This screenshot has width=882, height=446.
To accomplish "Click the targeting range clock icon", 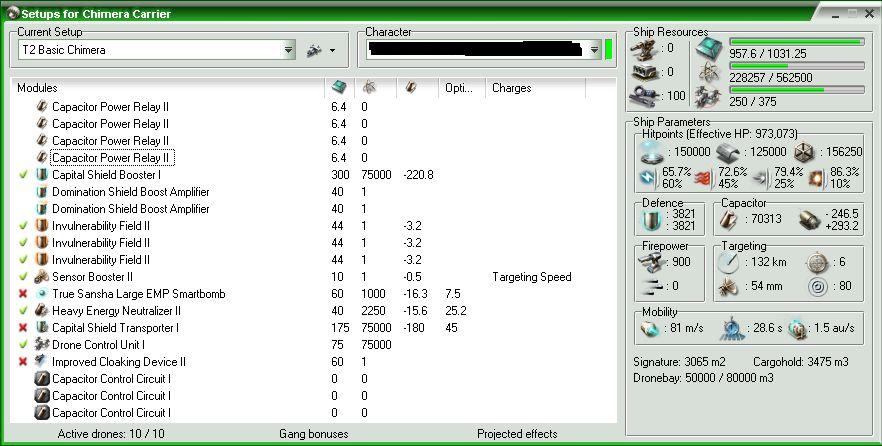I will (x=730, y=262).
